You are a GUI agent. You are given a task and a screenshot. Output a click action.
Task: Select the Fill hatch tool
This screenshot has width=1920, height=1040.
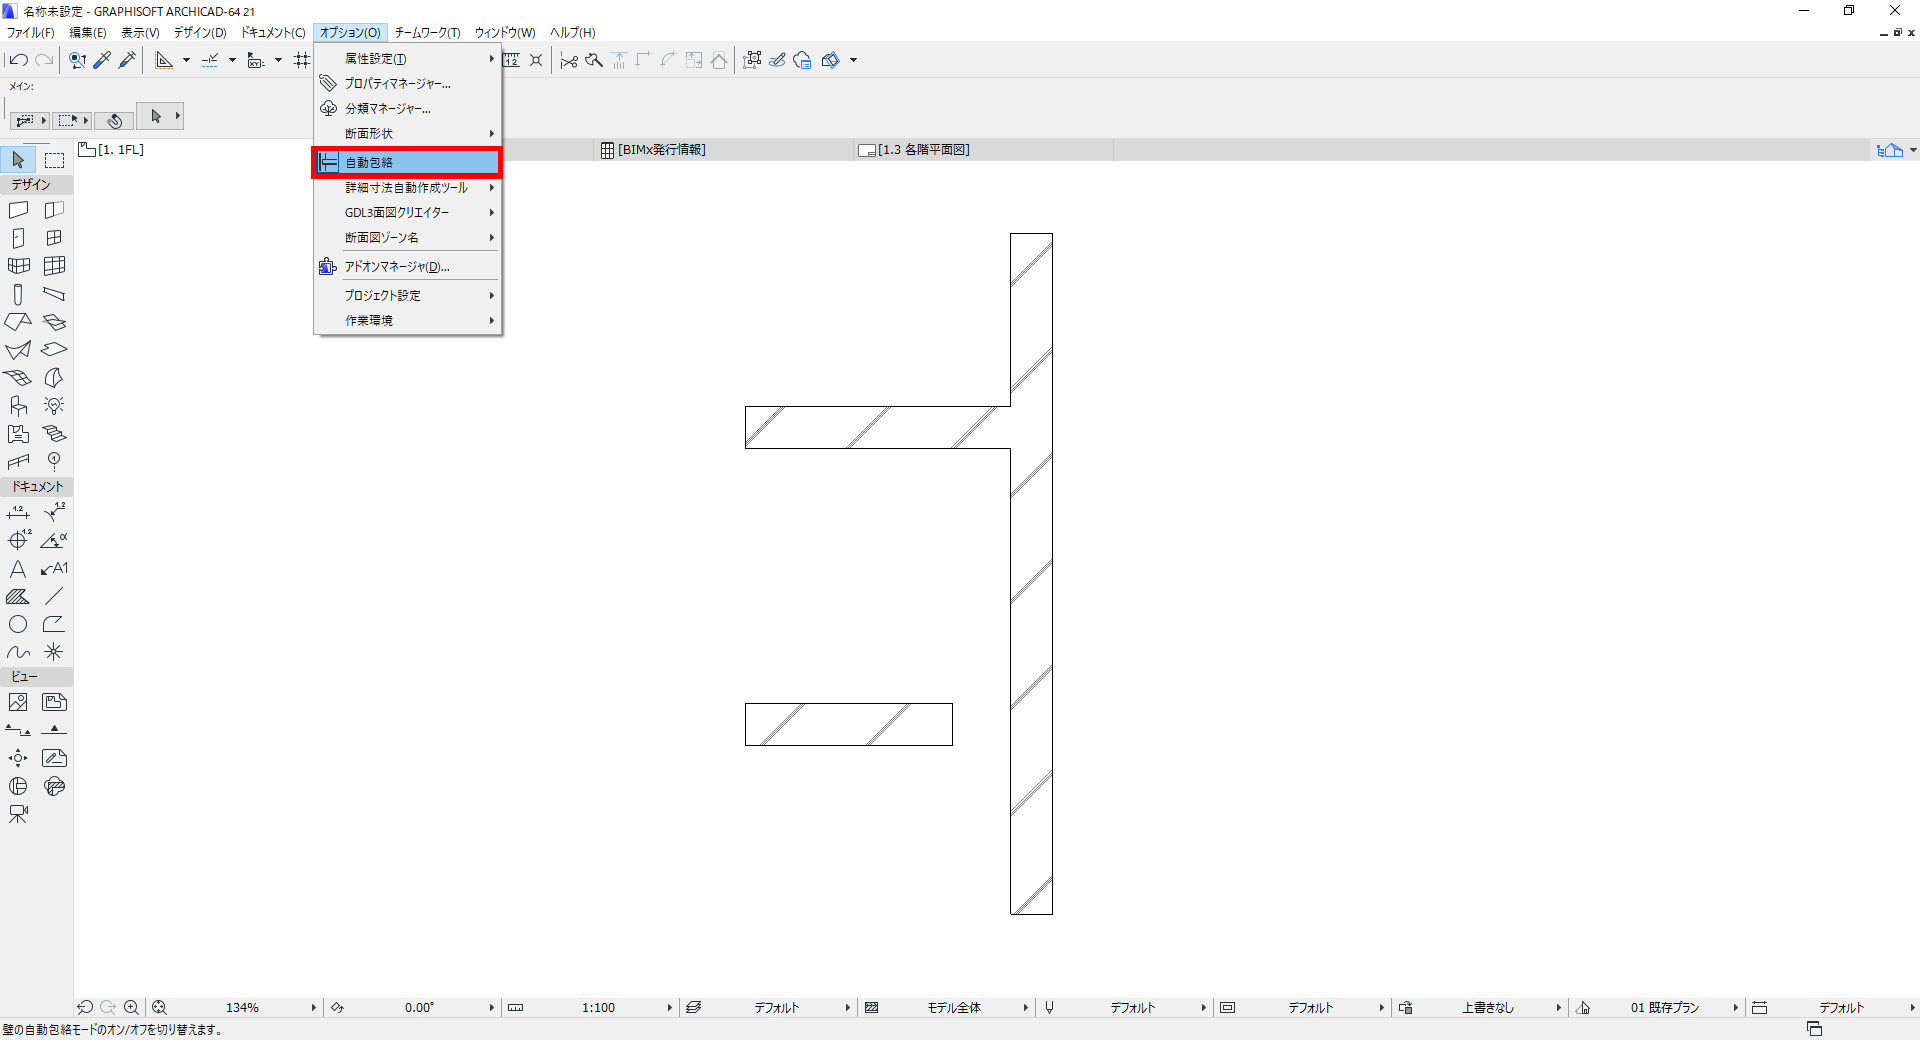(x=18, y=597)
